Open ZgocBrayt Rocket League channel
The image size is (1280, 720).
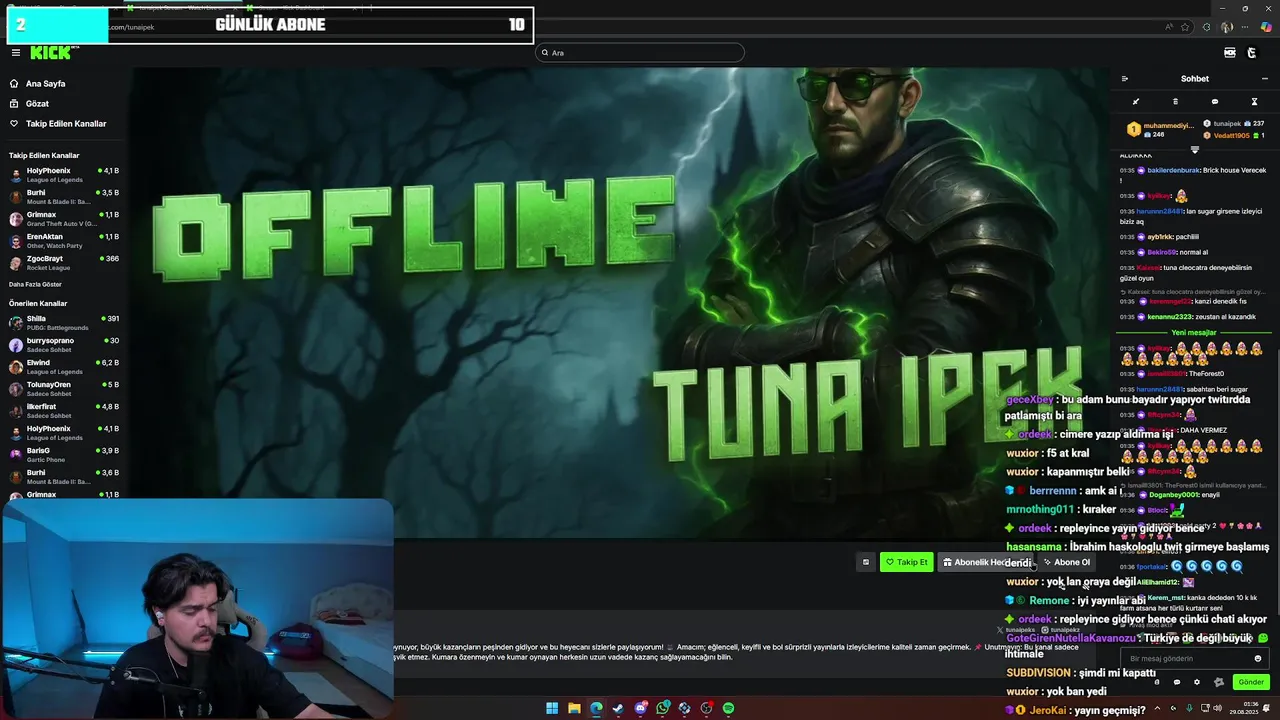64,262
